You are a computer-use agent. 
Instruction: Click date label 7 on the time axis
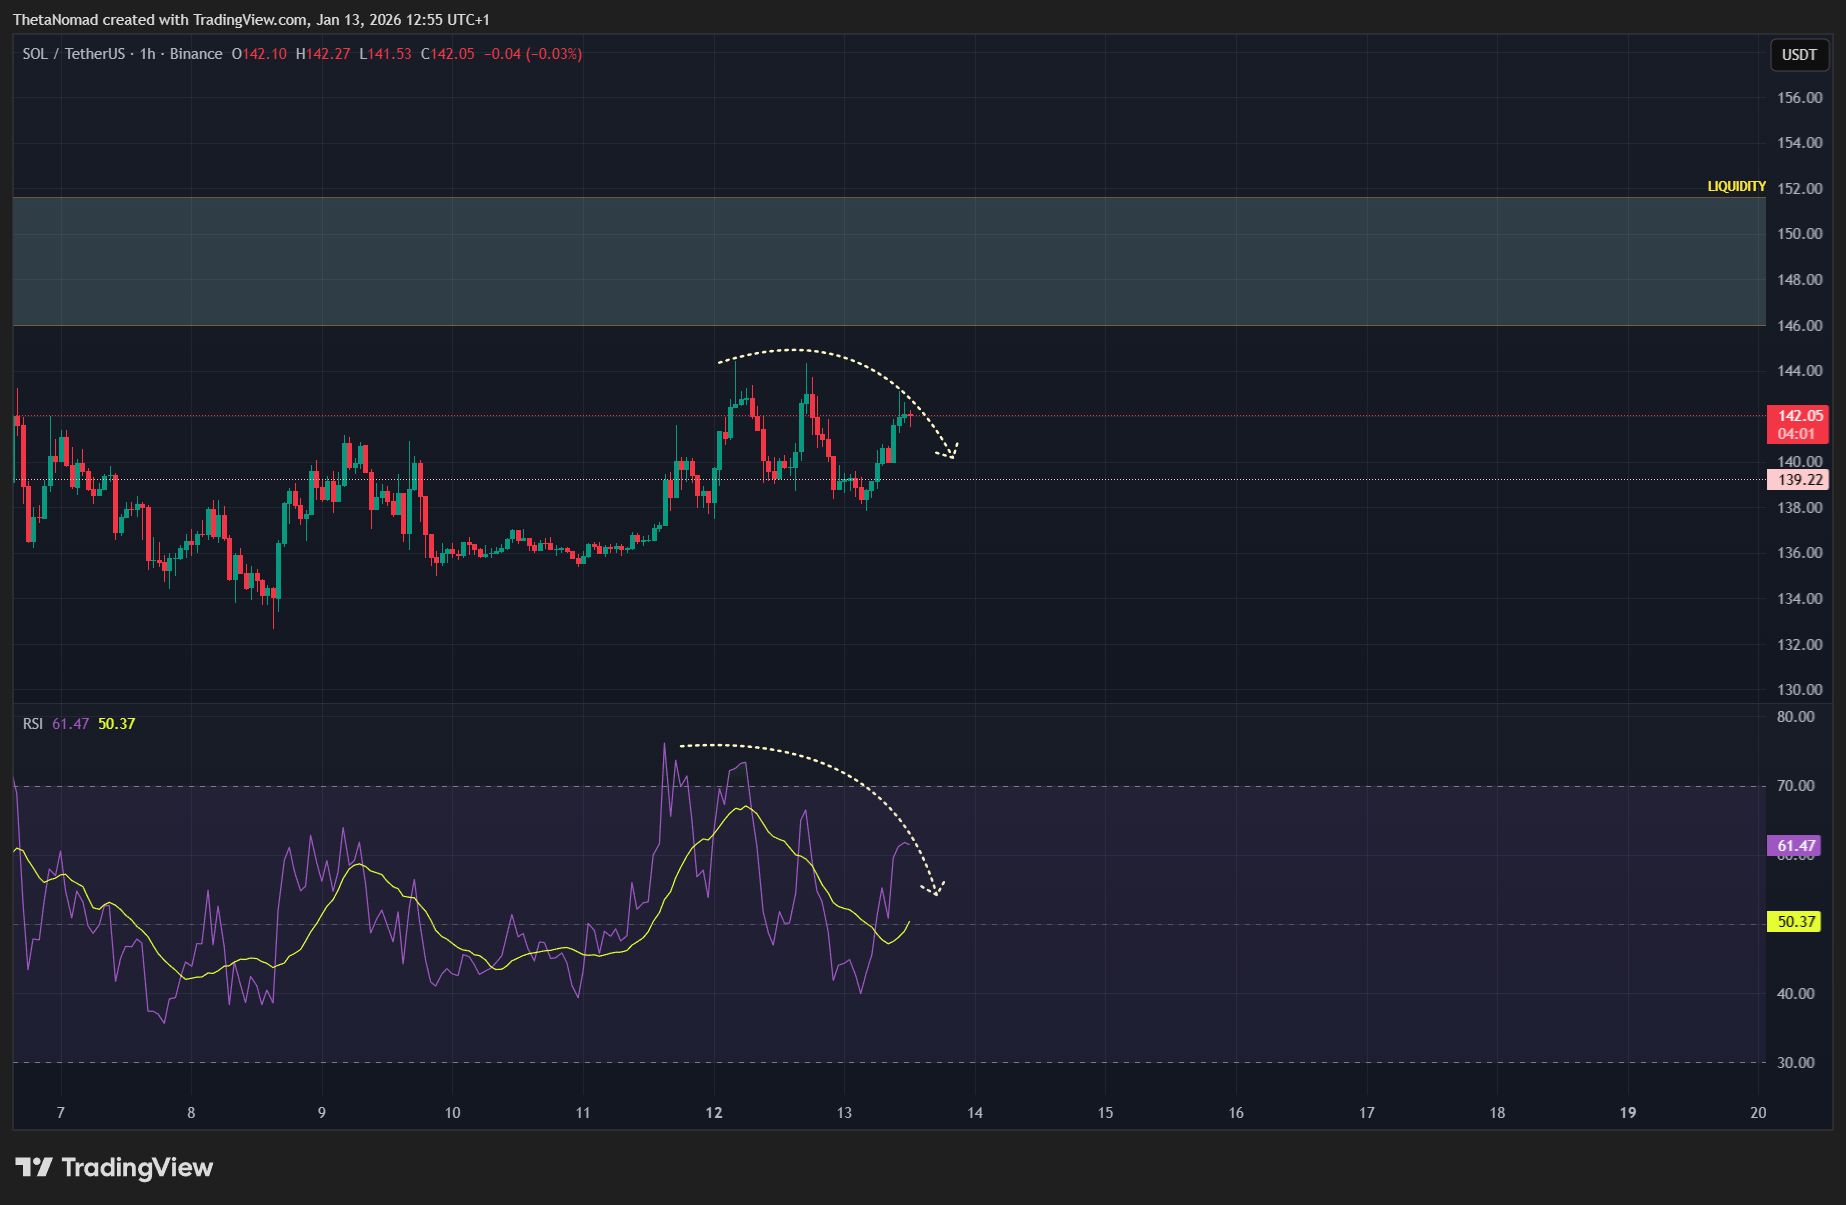[61, 1113]
